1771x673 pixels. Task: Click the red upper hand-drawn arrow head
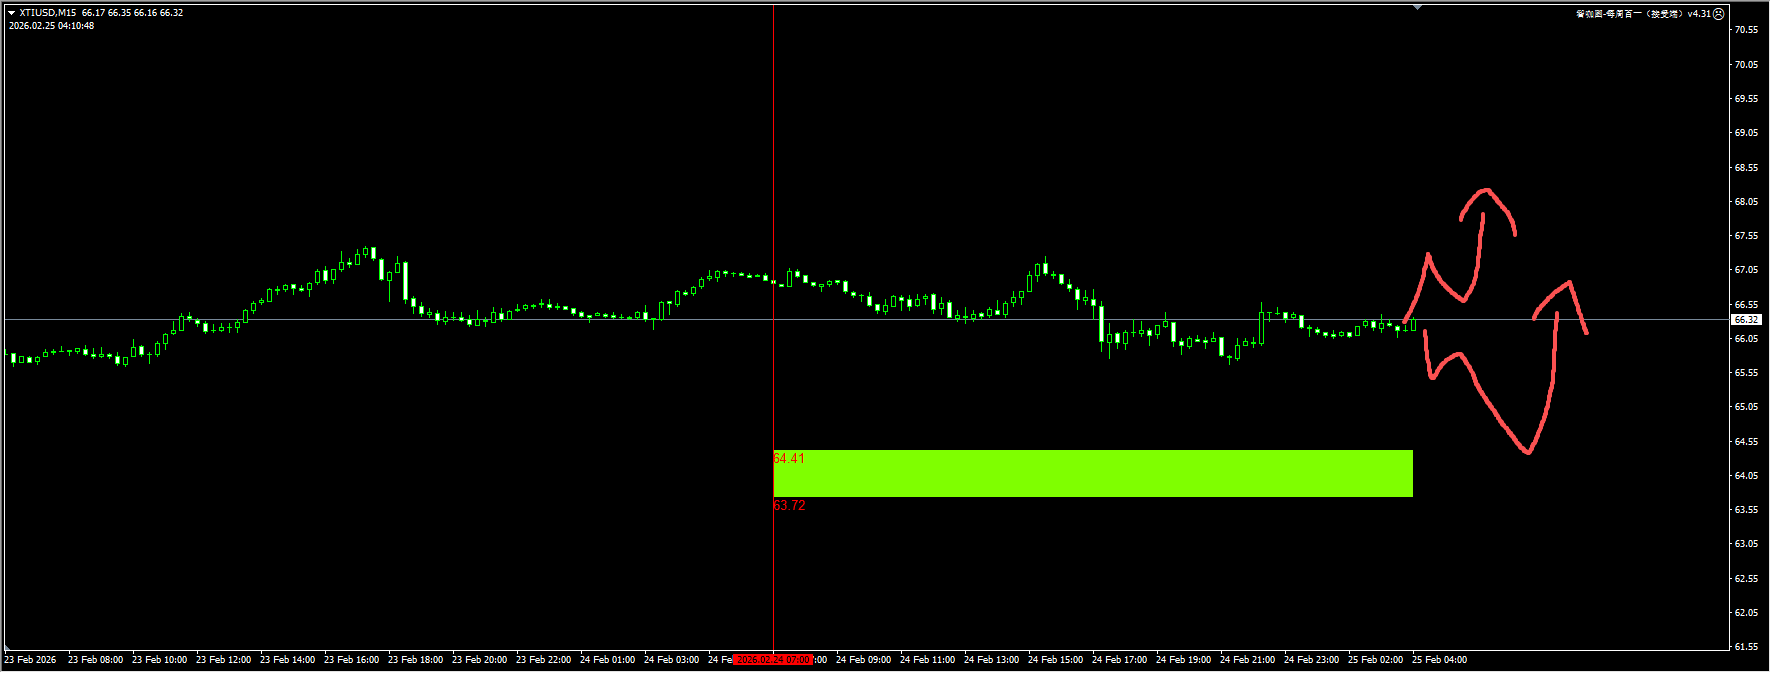tap(1486, 192)
